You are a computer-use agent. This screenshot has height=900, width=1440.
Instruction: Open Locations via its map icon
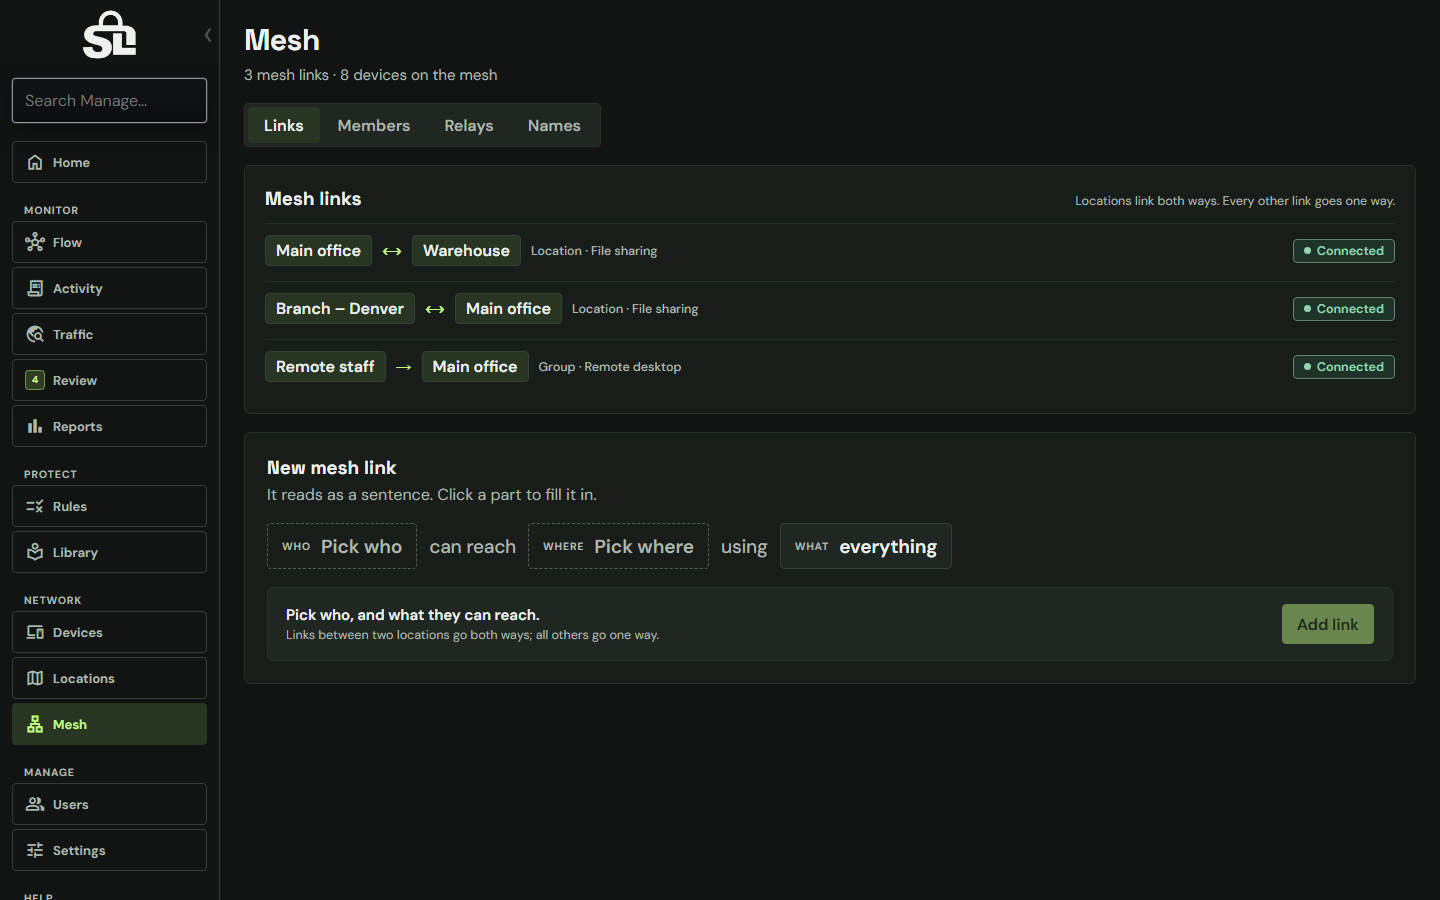[35, 678]
